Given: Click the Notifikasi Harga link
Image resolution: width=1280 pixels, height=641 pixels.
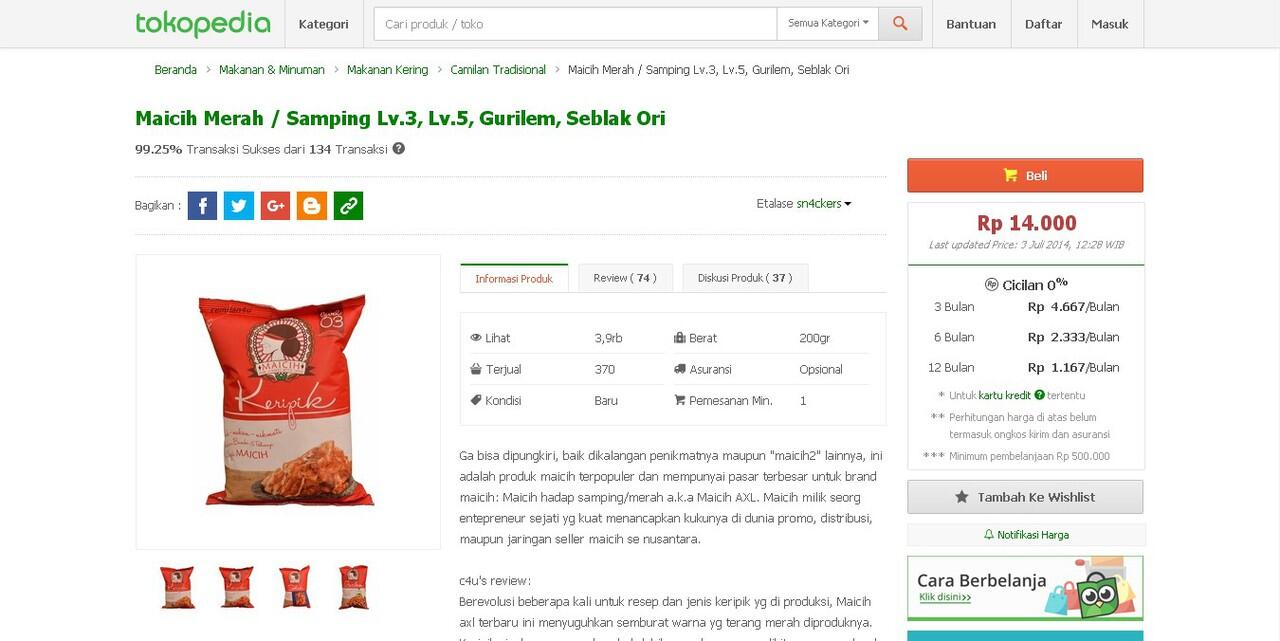Looking at the screenshot, I should point(1026,535).
